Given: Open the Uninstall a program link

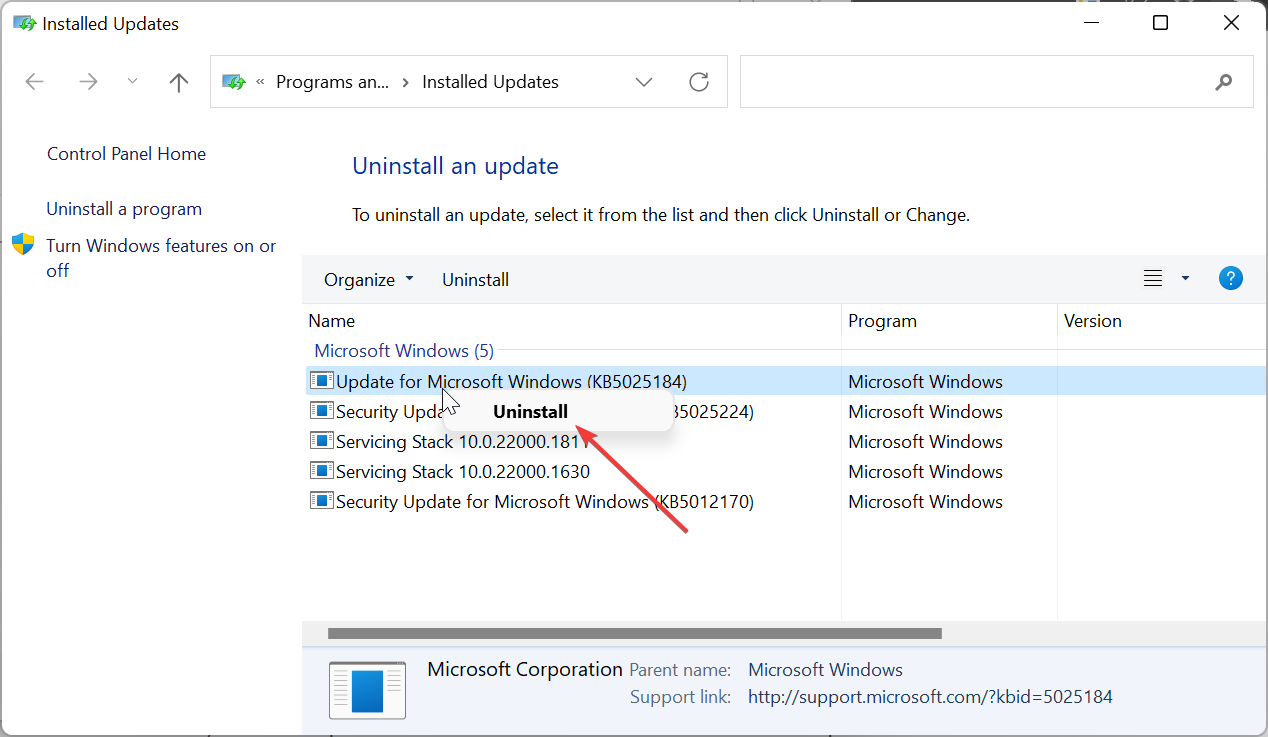Looking at the screenshot, I should coord(124,208).
